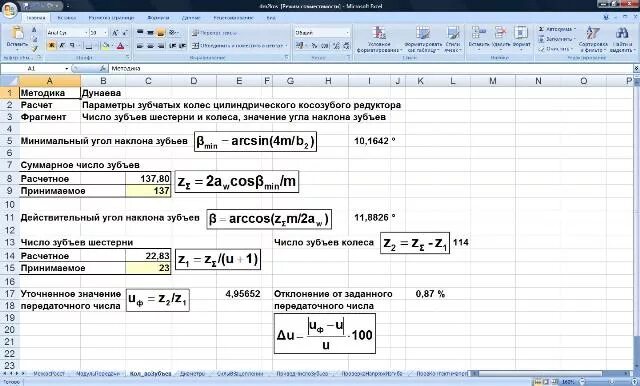Click the Format Painter brush icon

(34, 49)
